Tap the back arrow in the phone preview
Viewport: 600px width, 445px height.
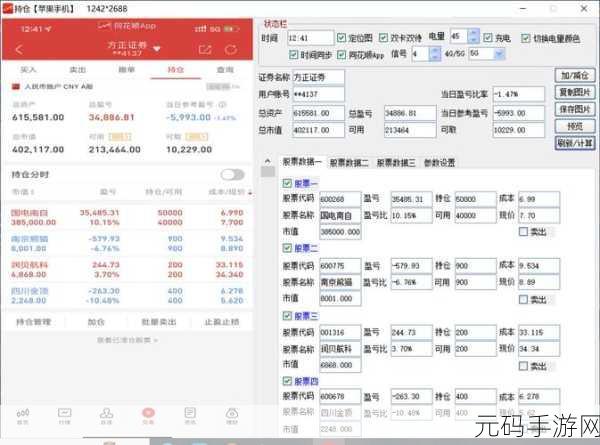(19, 49)
